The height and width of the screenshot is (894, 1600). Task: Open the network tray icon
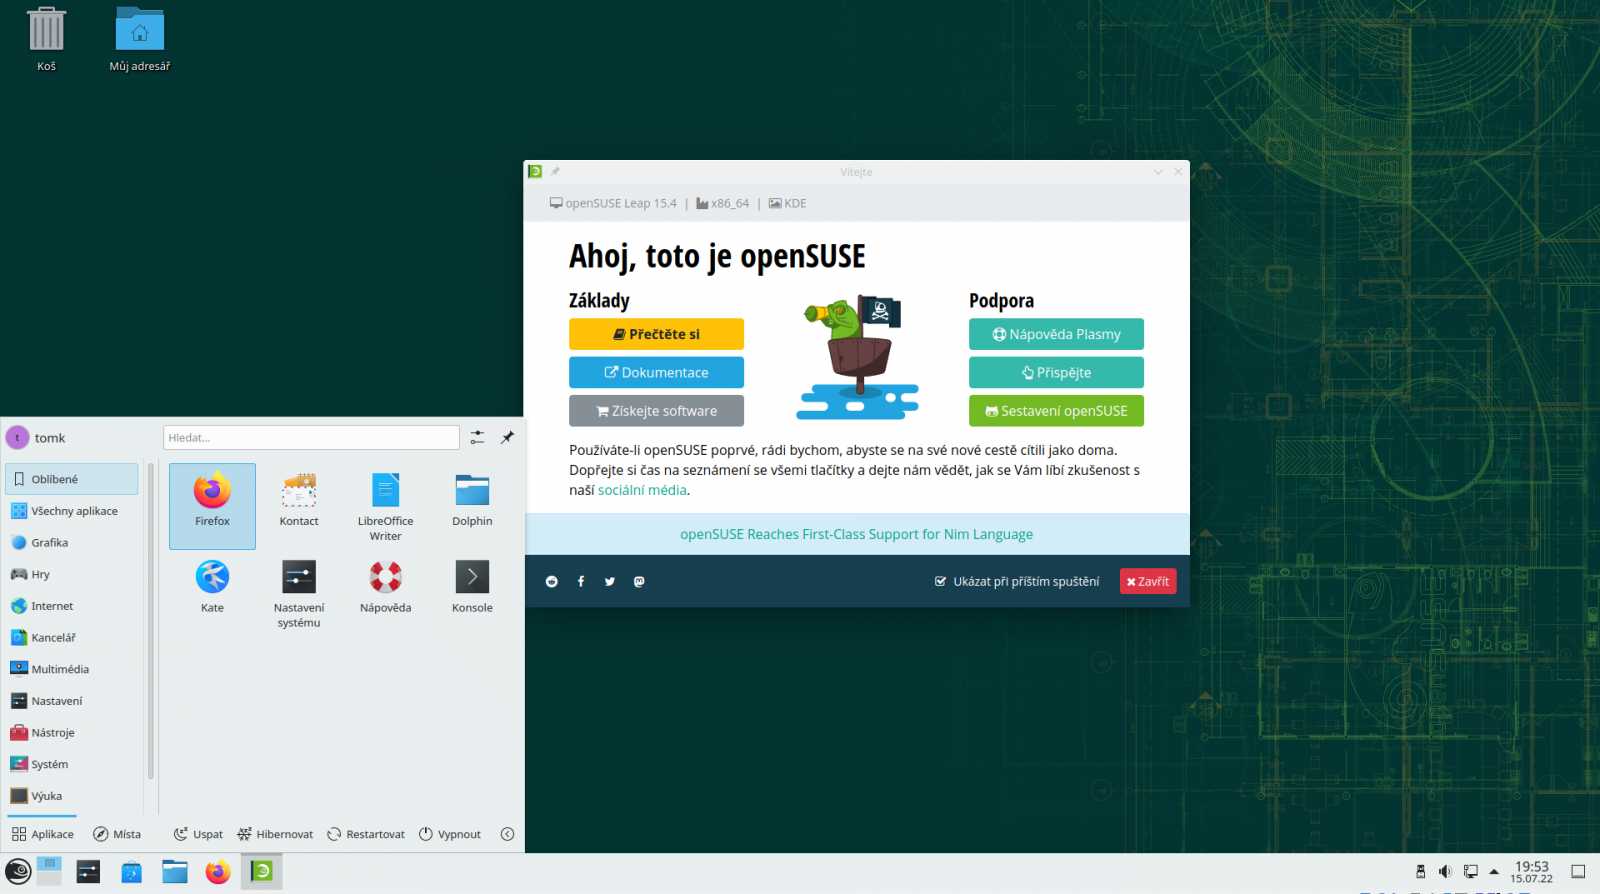pyautogui.click(x=1470, y=872)
